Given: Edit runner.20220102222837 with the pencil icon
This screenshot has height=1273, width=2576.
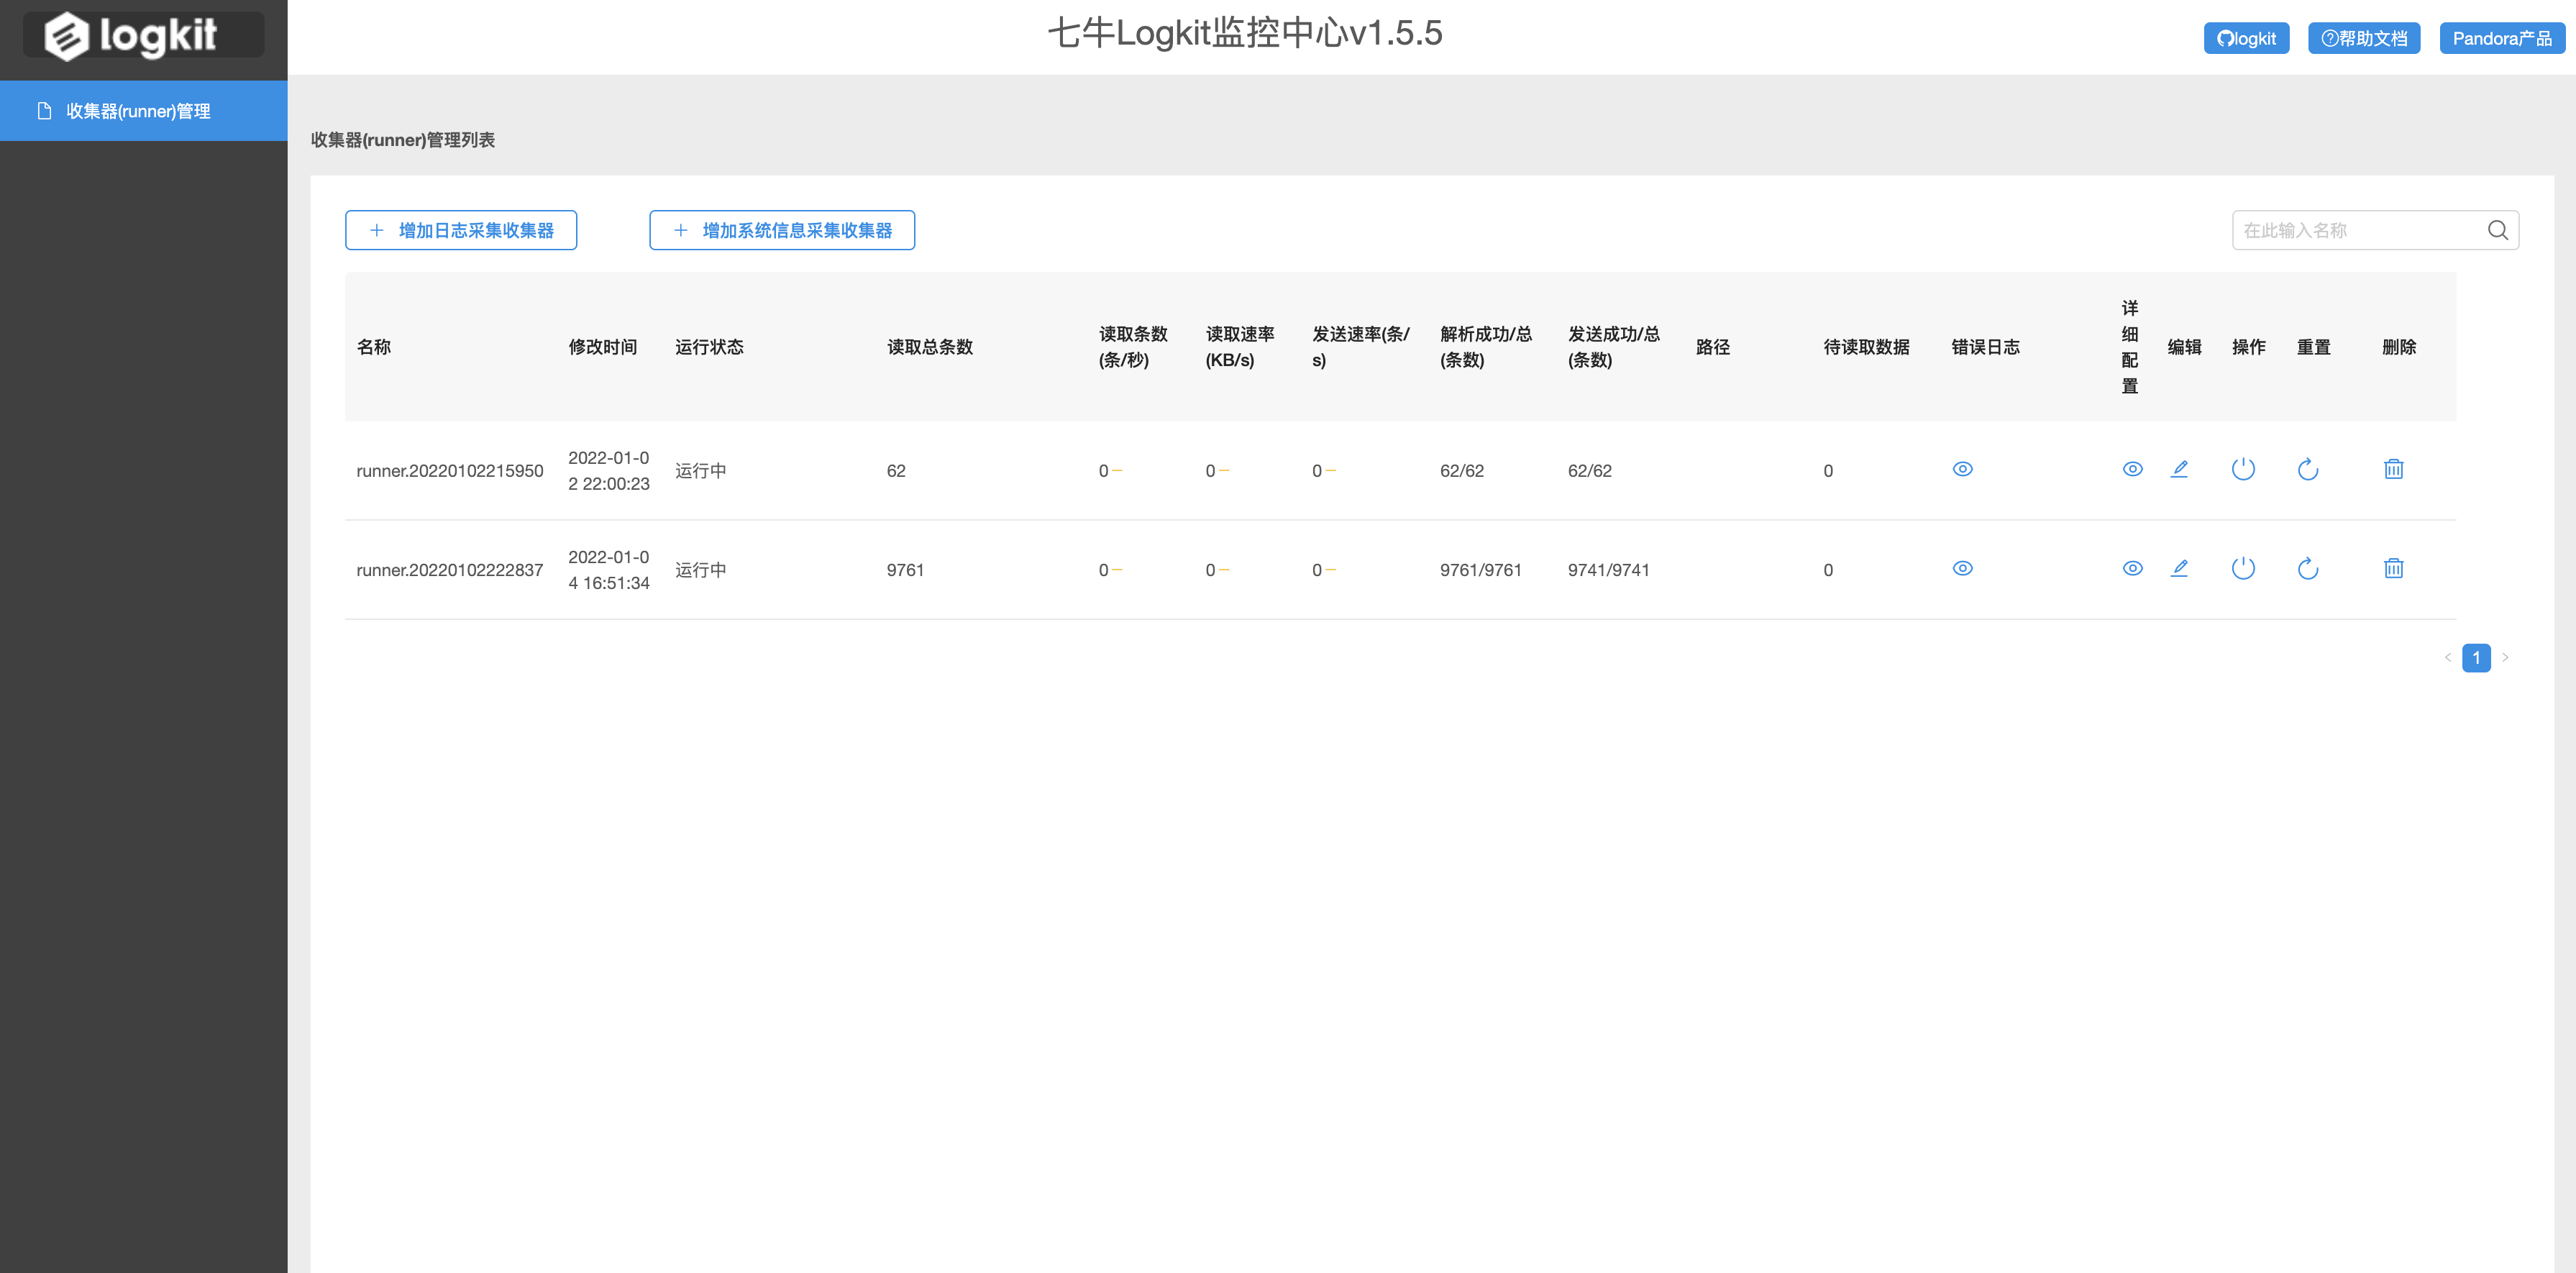Looking at the screenshot, I should pos(2179,568).
